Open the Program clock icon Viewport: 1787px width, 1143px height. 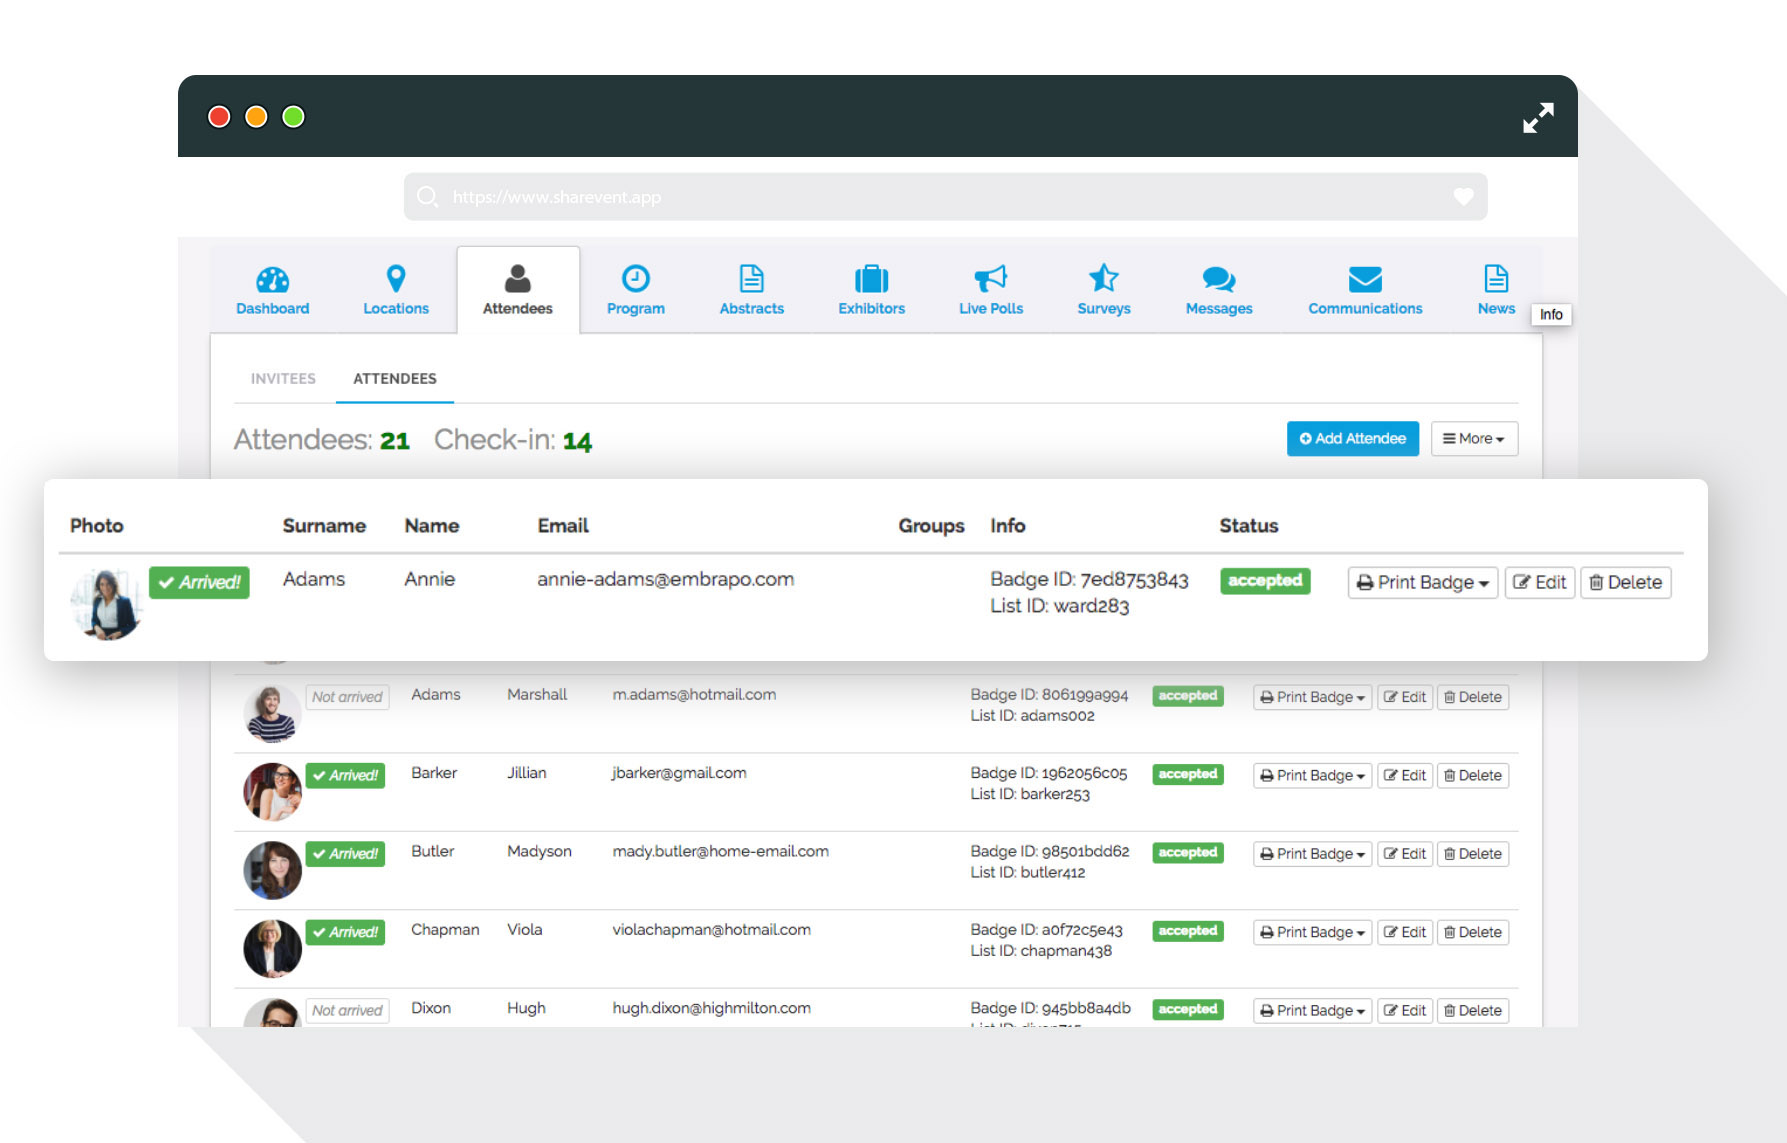pos(636,278)
